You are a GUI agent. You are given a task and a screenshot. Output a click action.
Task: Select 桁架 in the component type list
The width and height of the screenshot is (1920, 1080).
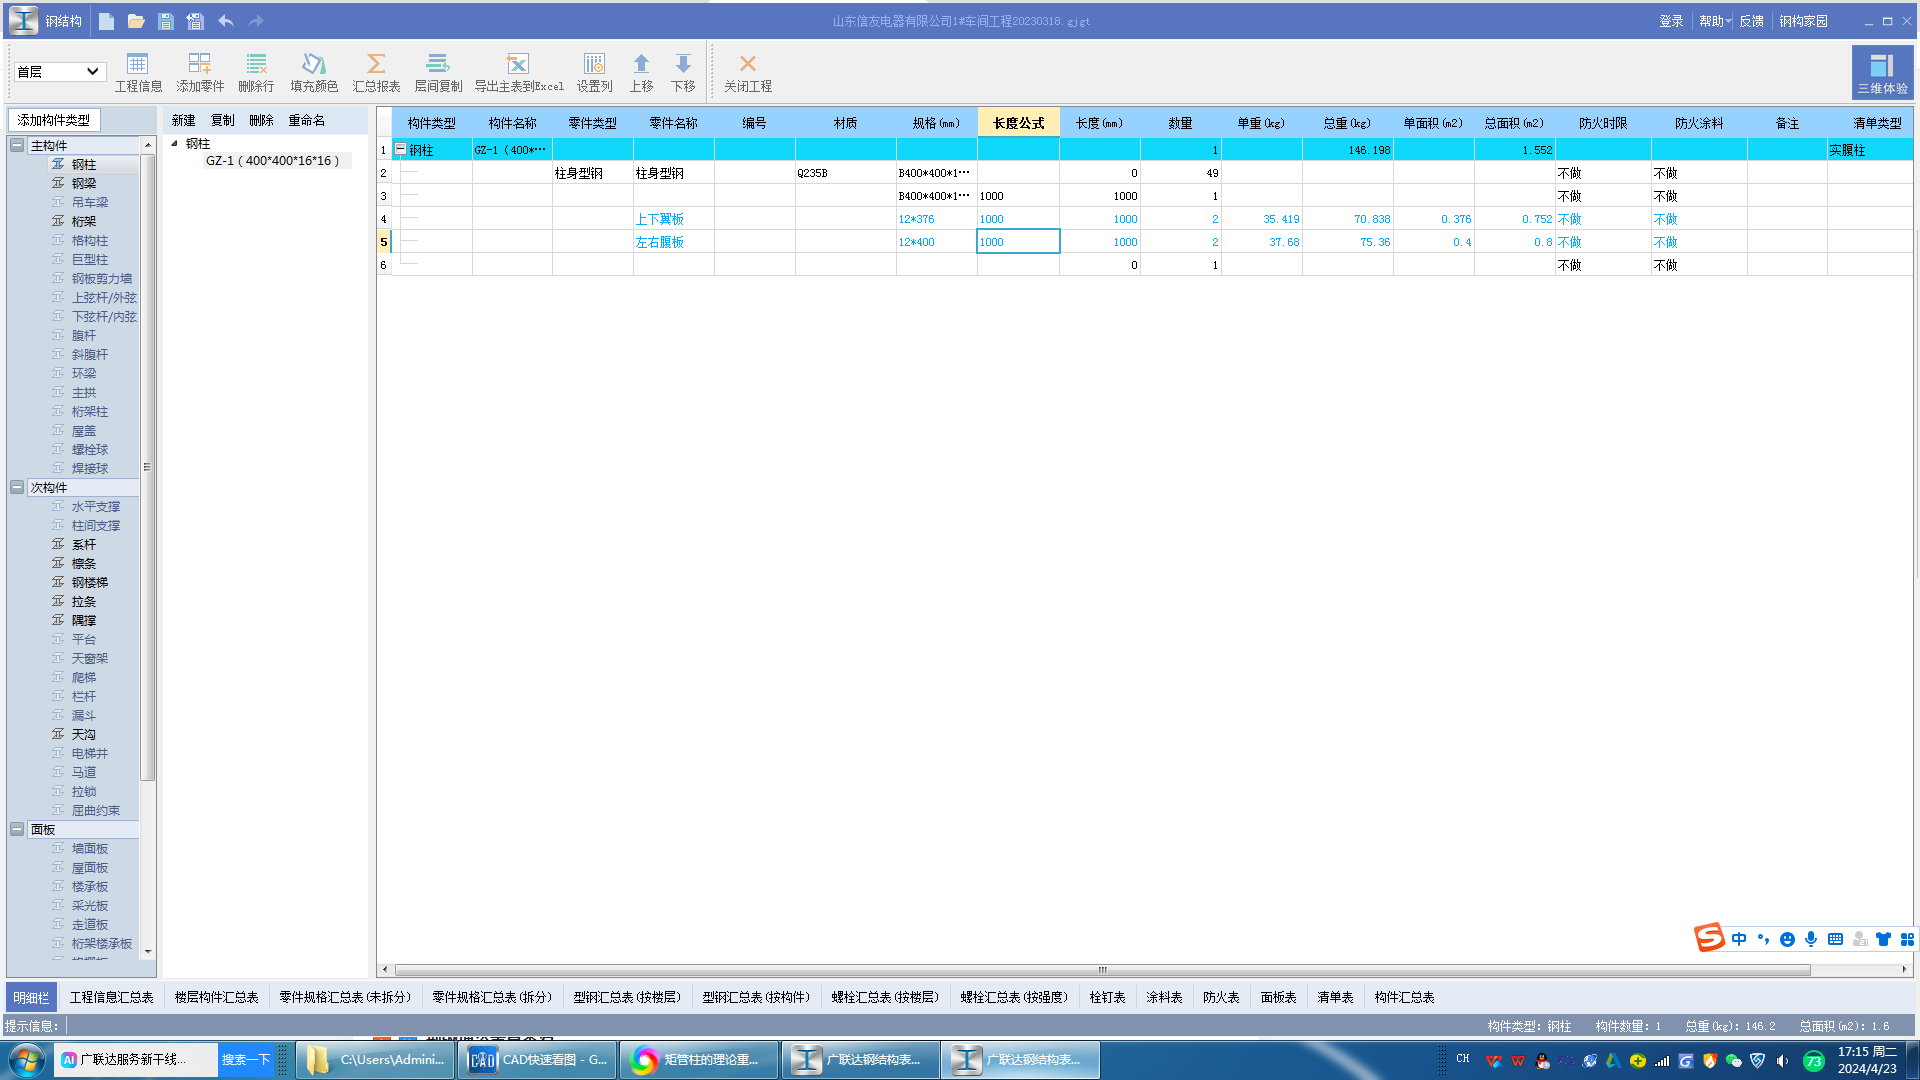tap(84, 222)
